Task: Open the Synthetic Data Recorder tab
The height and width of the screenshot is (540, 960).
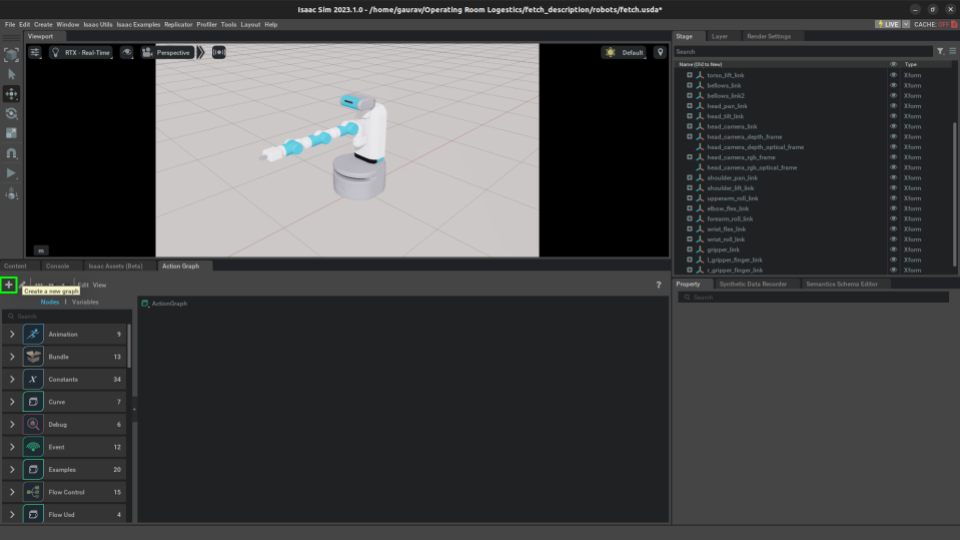Action: [753, 284]
